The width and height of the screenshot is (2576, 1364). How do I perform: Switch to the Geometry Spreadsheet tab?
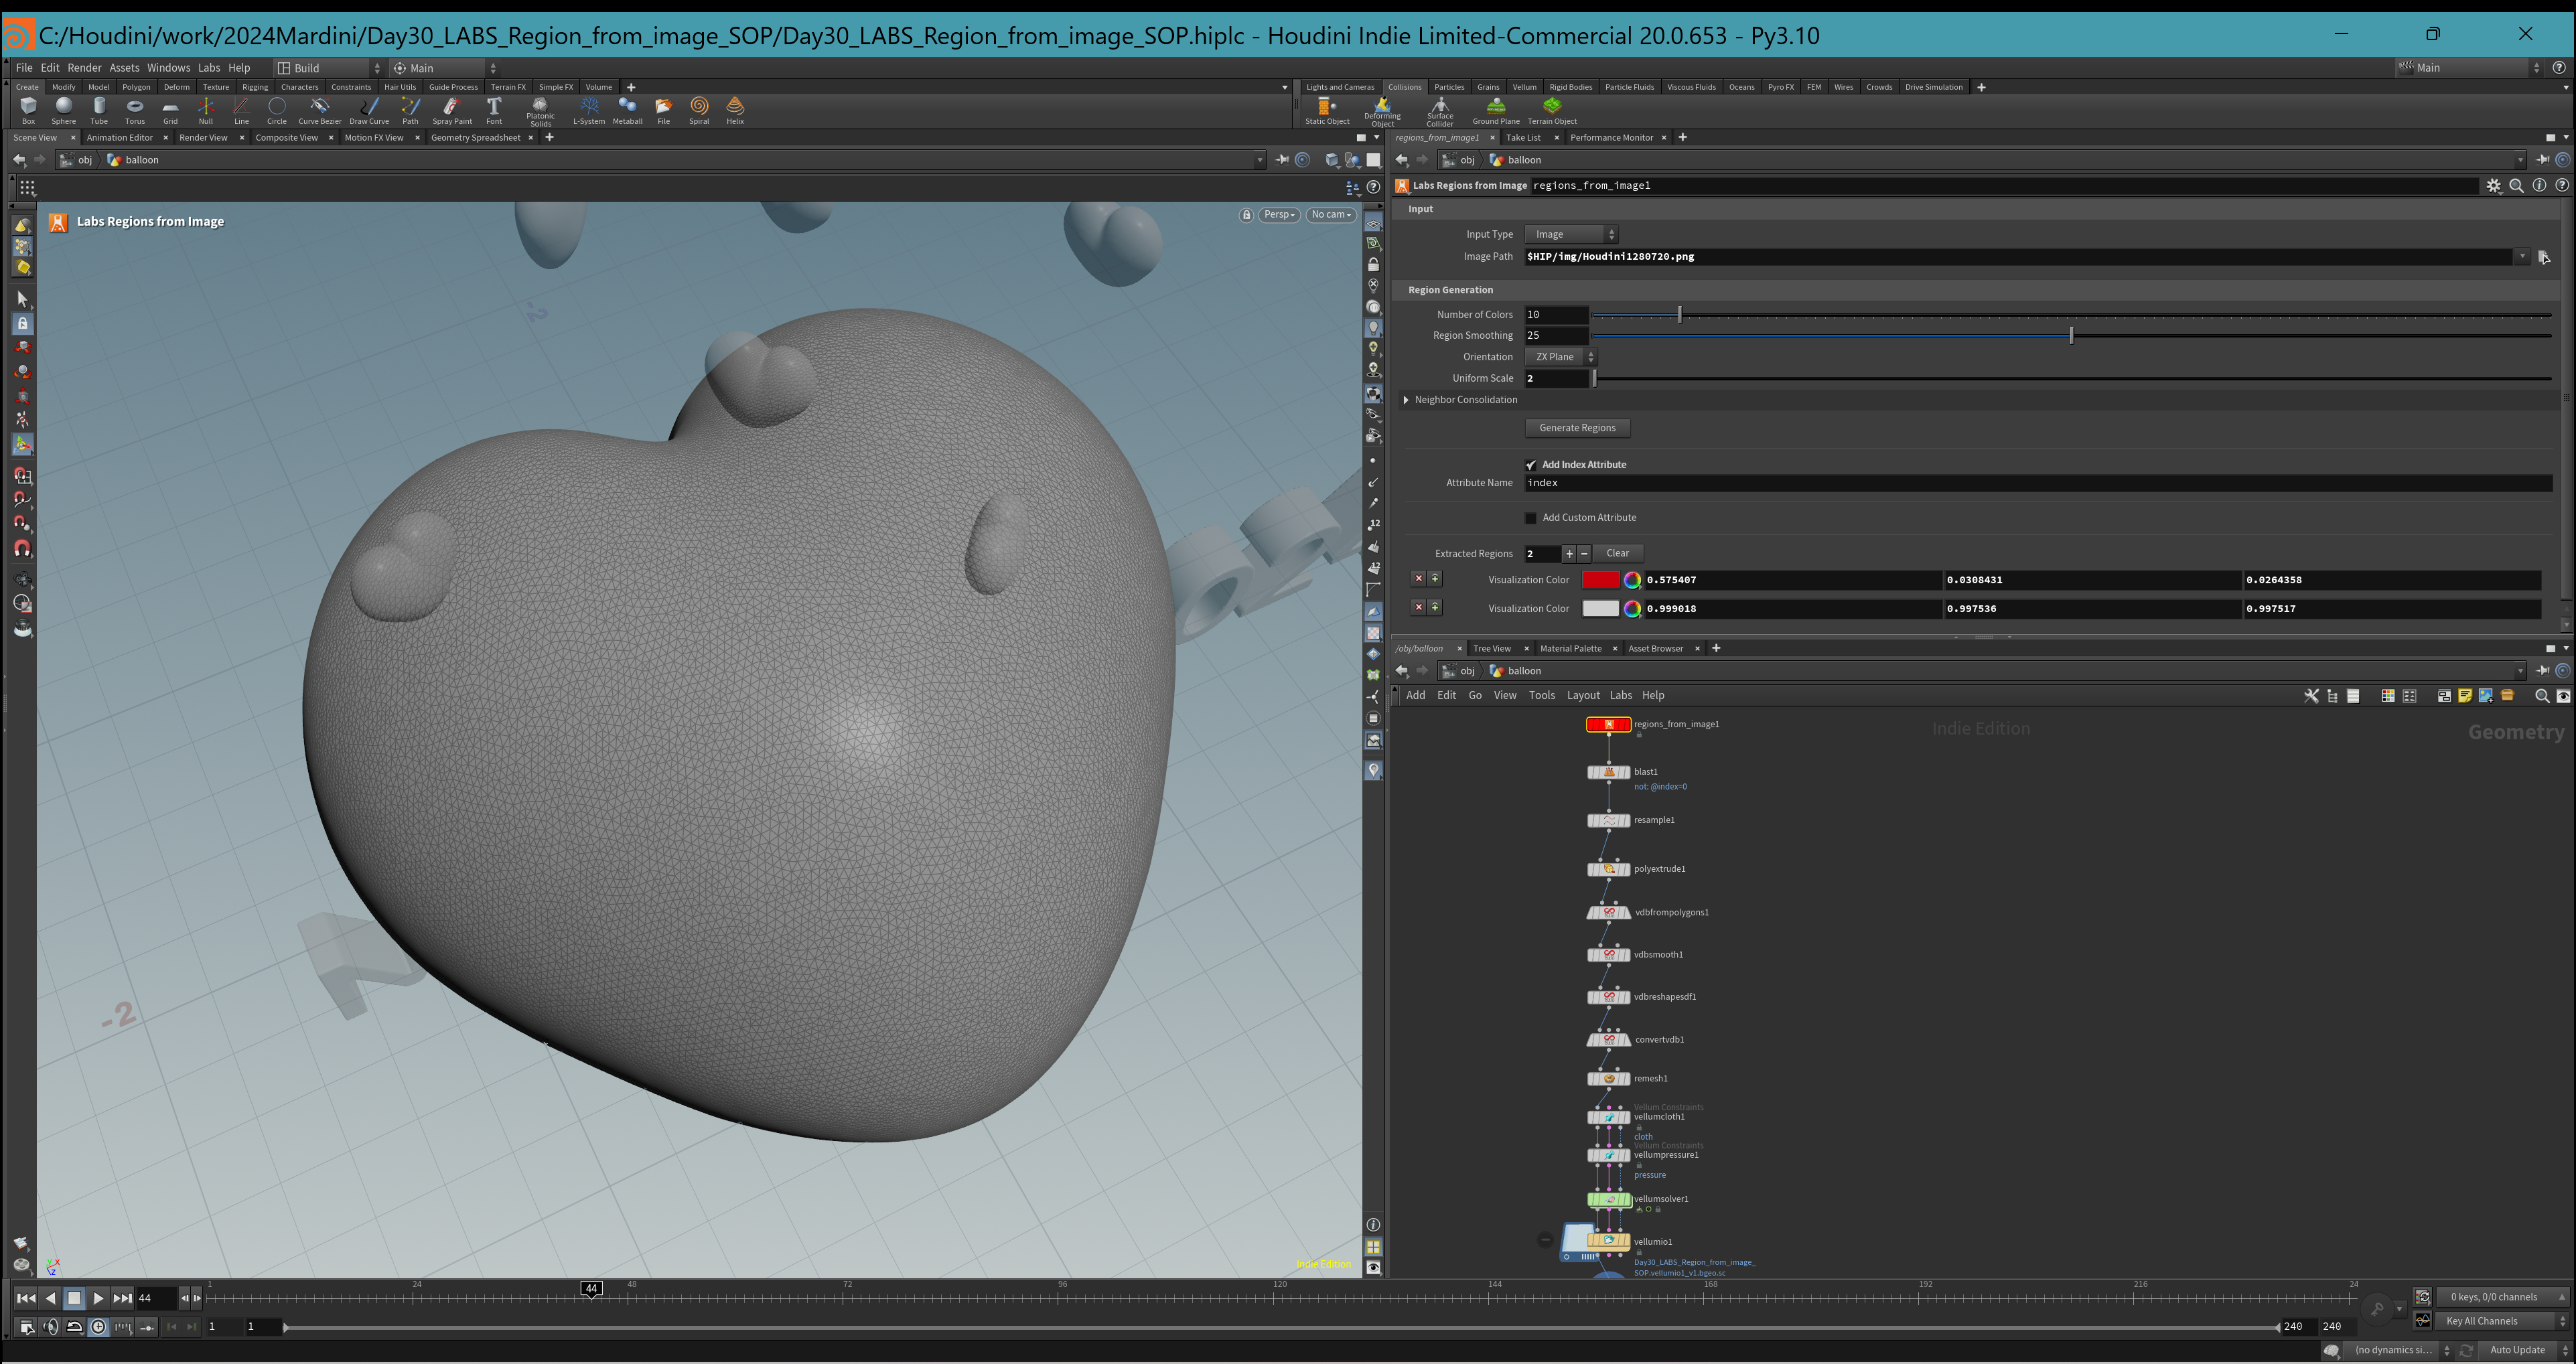[475, 138]
